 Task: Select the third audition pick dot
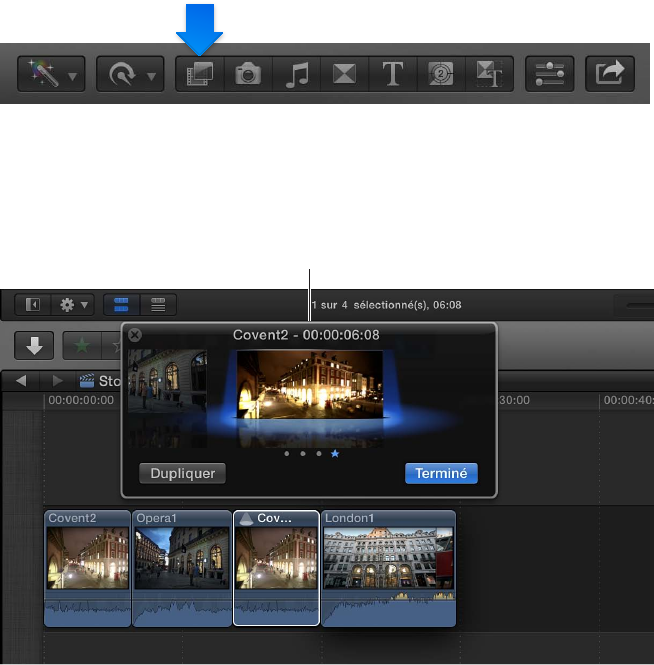pos(319,454)
